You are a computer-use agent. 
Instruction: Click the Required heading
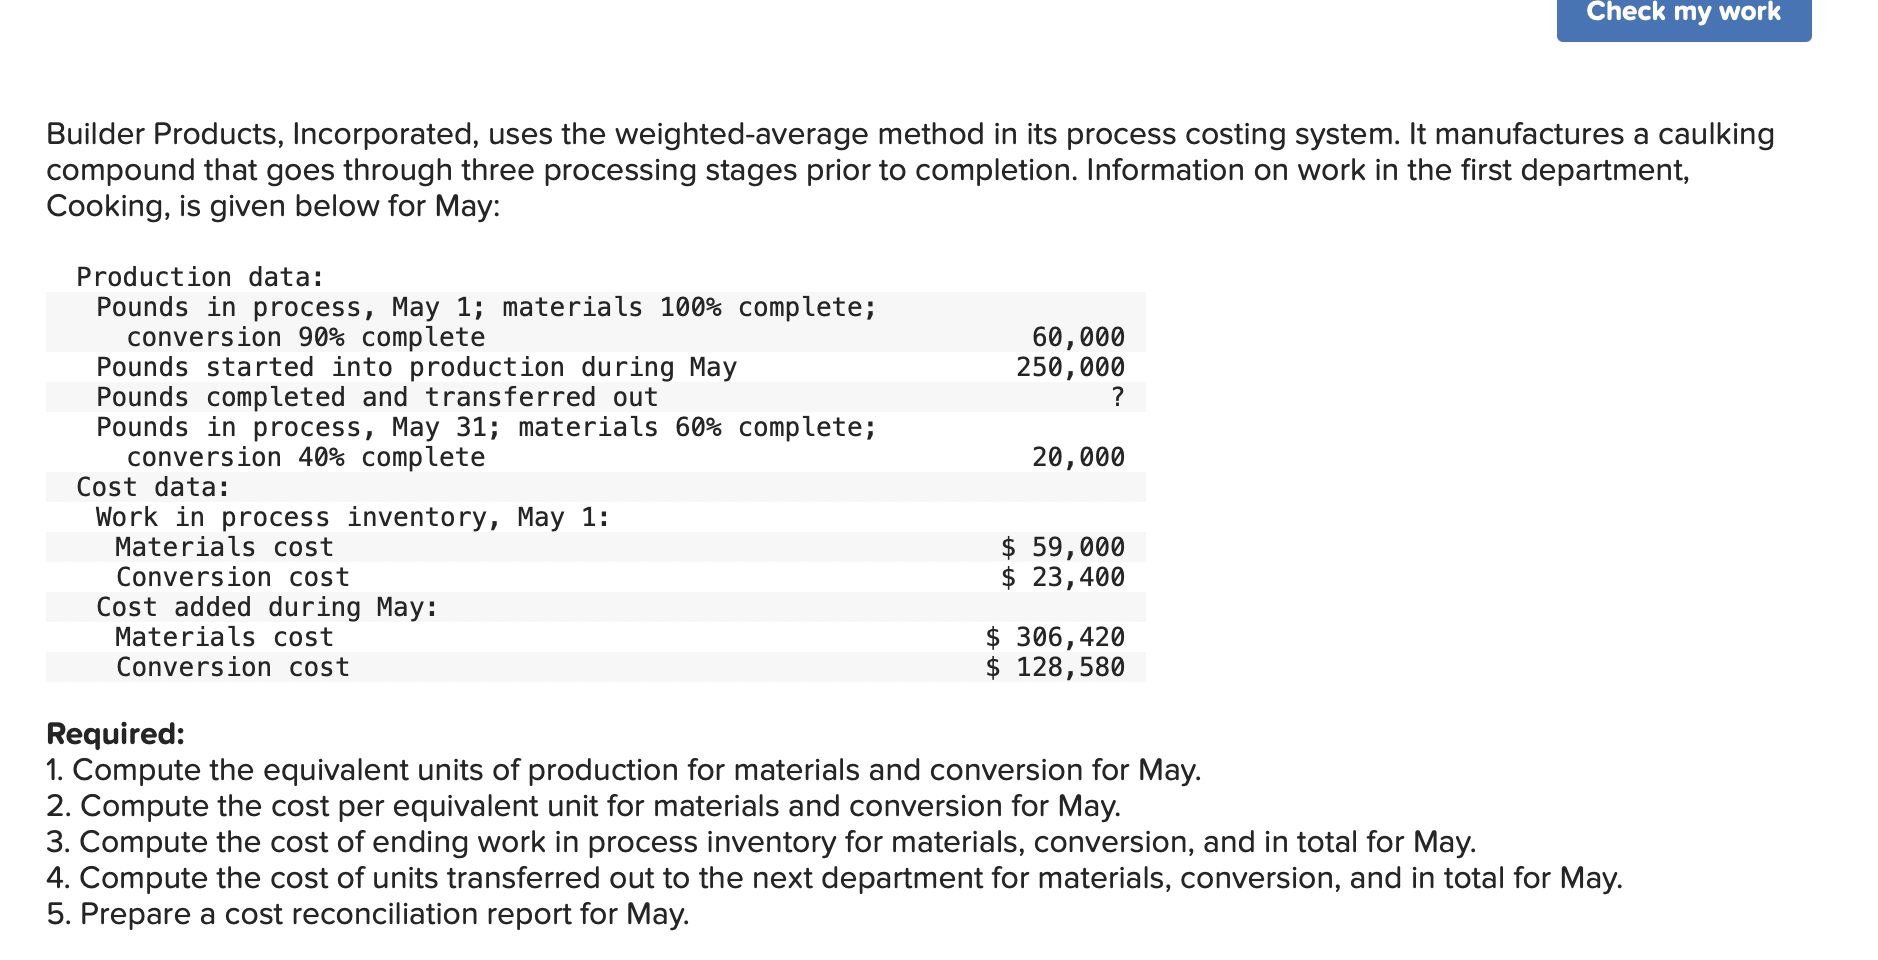(x=115, y=734)
